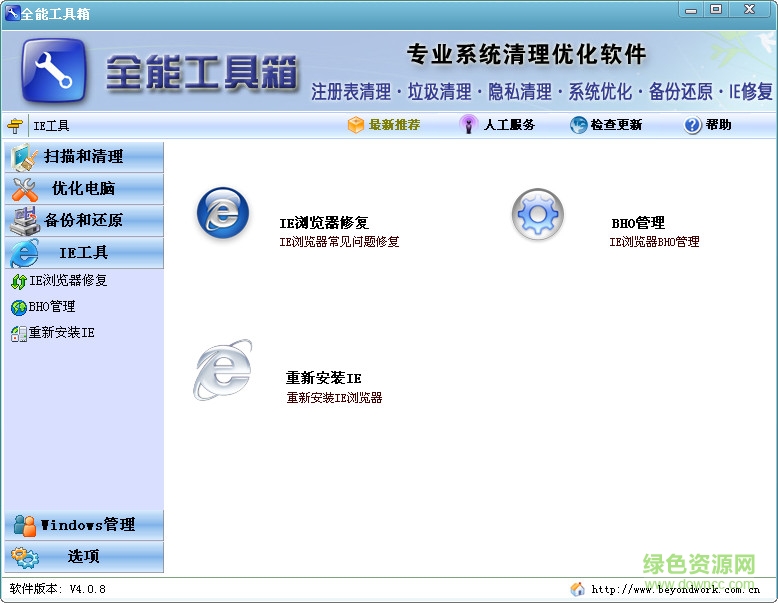This screenshot has width=778, height=603.
Task: Click the icon by 重新安装IE in sidebar
Action: click(x=19, y=334)
